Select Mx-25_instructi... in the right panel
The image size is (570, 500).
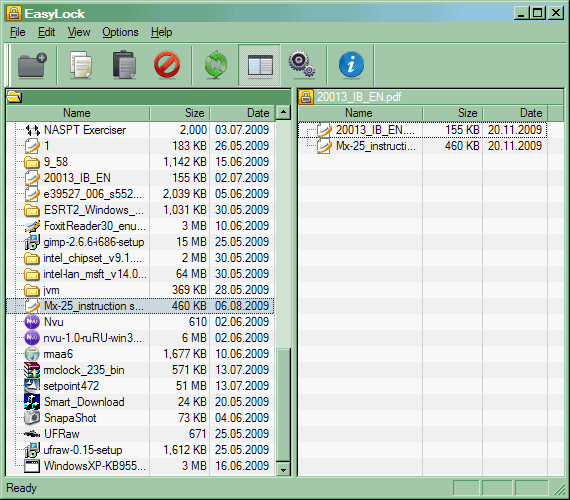click(422, 146)
